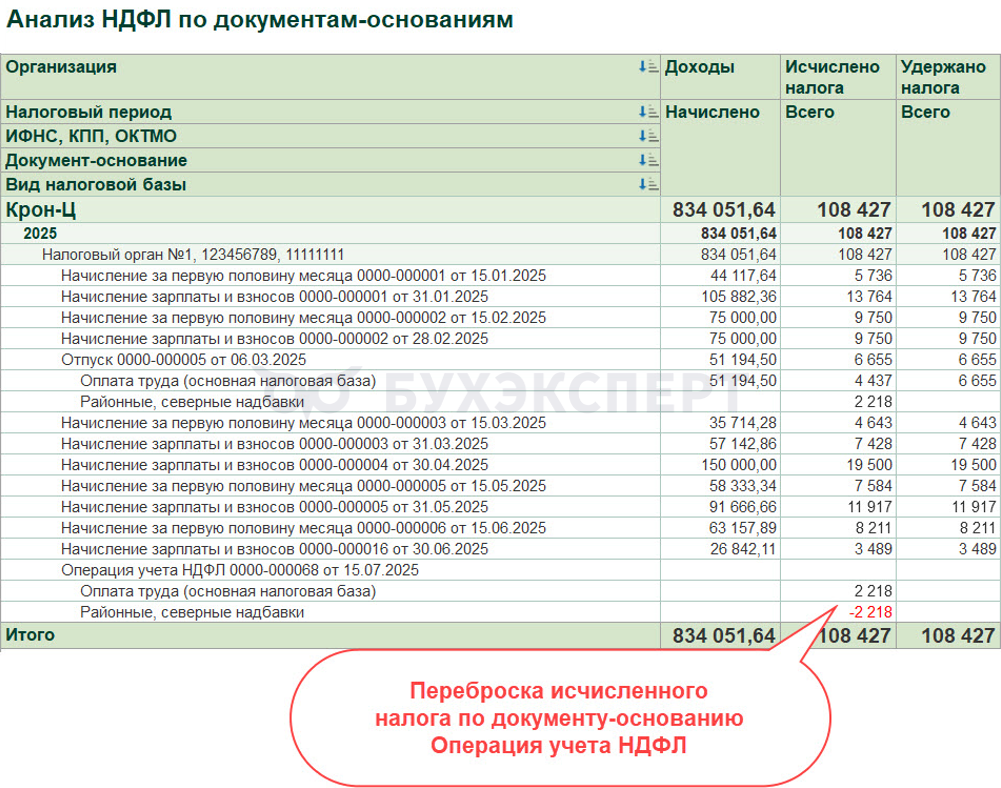Open Начисление зарплаты и взносов 0000-000003 от 31.03.2025
Image resolution: width=1001 pixels, height=788 pixels.
pyautogui.click(x=275, y=444)
